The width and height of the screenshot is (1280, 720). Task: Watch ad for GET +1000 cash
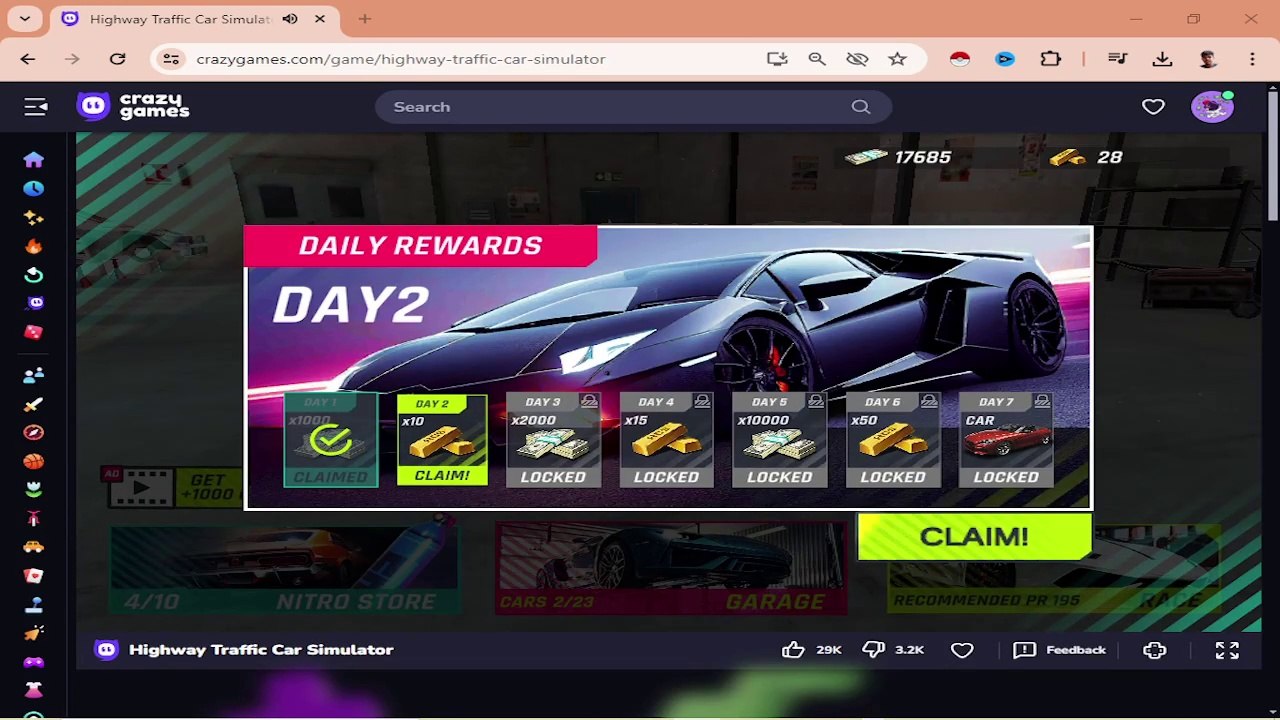click(x=172, y=487)
